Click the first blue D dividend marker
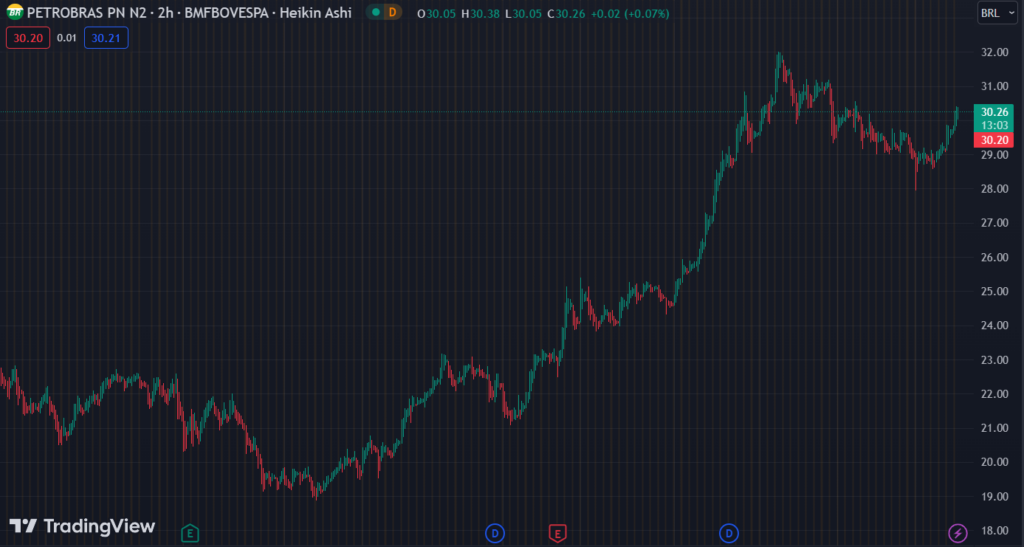The image size is (1024, 547). tap(495, 533)
